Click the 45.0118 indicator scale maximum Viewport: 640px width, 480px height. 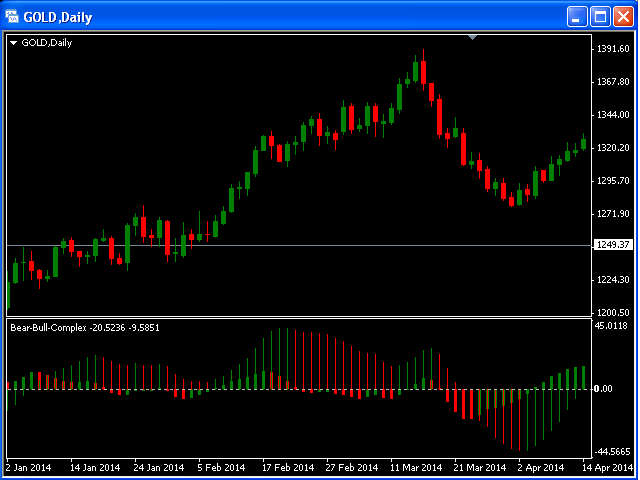click(x=611, y=326)
